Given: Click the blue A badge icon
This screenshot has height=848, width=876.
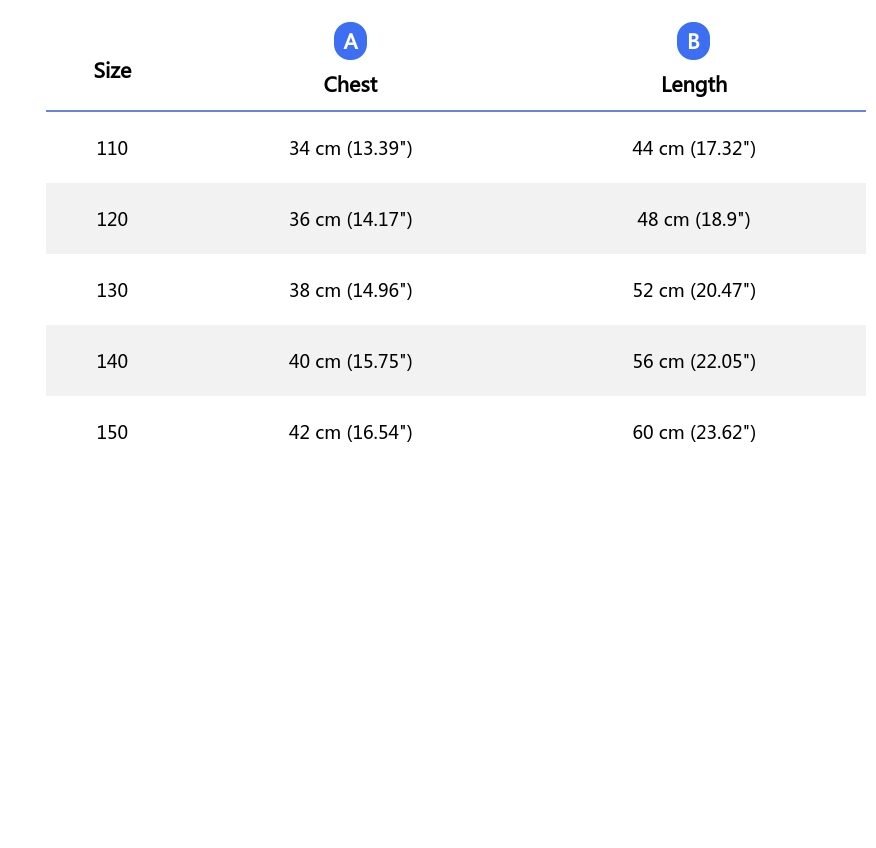Looking at the screenshot, I should pos(350,41).
